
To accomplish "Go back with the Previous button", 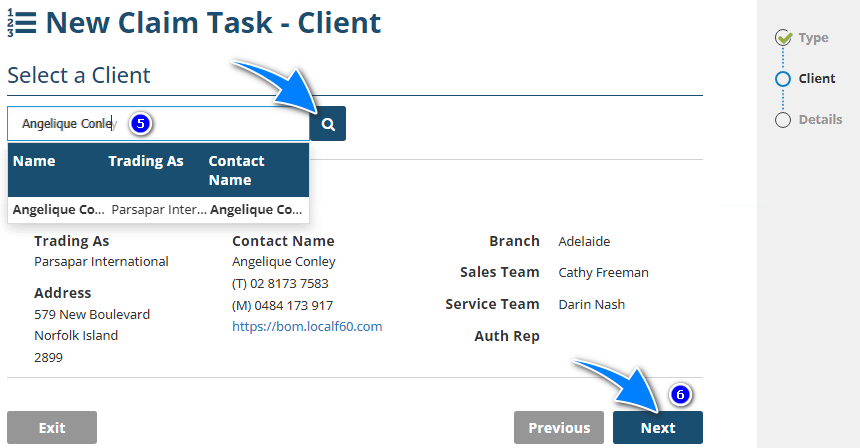I will [x=559, y=427].
